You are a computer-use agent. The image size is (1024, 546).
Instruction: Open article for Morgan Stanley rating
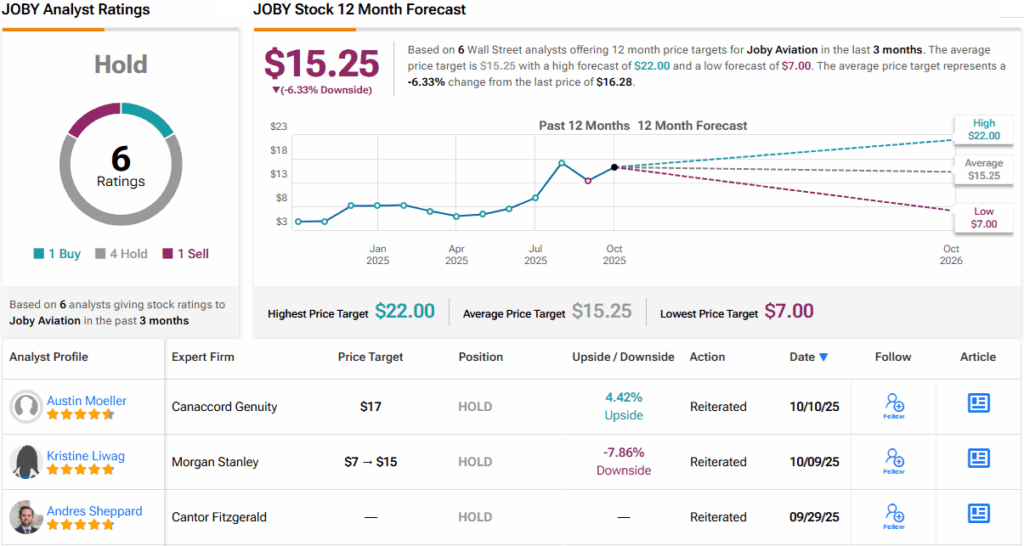(978, 458)
